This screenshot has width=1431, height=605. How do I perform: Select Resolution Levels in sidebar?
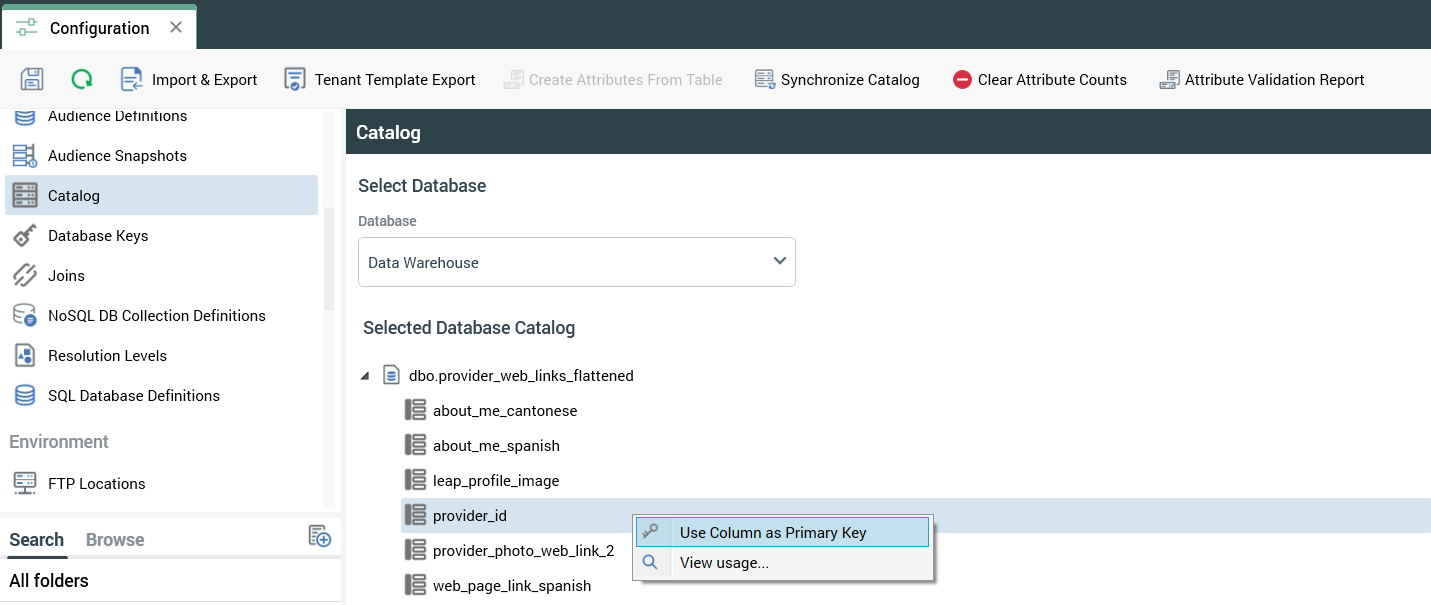[x=107, y=356]
